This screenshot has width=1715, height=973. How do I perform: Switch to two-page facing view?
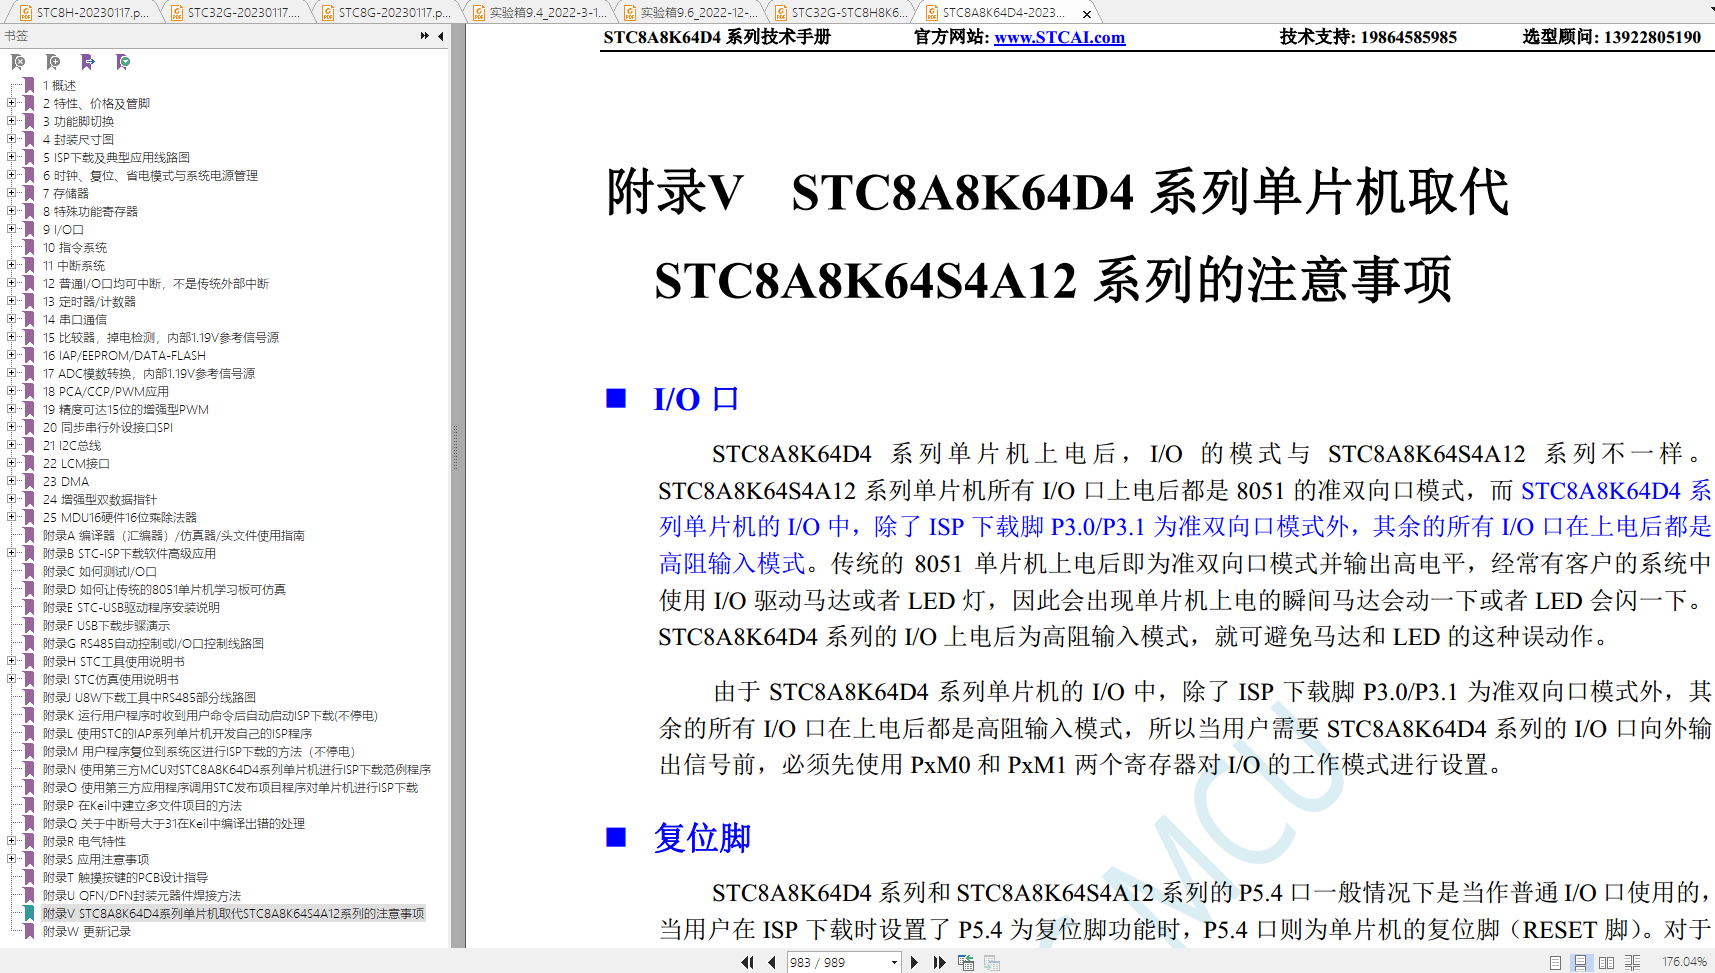click(1606, 962)
